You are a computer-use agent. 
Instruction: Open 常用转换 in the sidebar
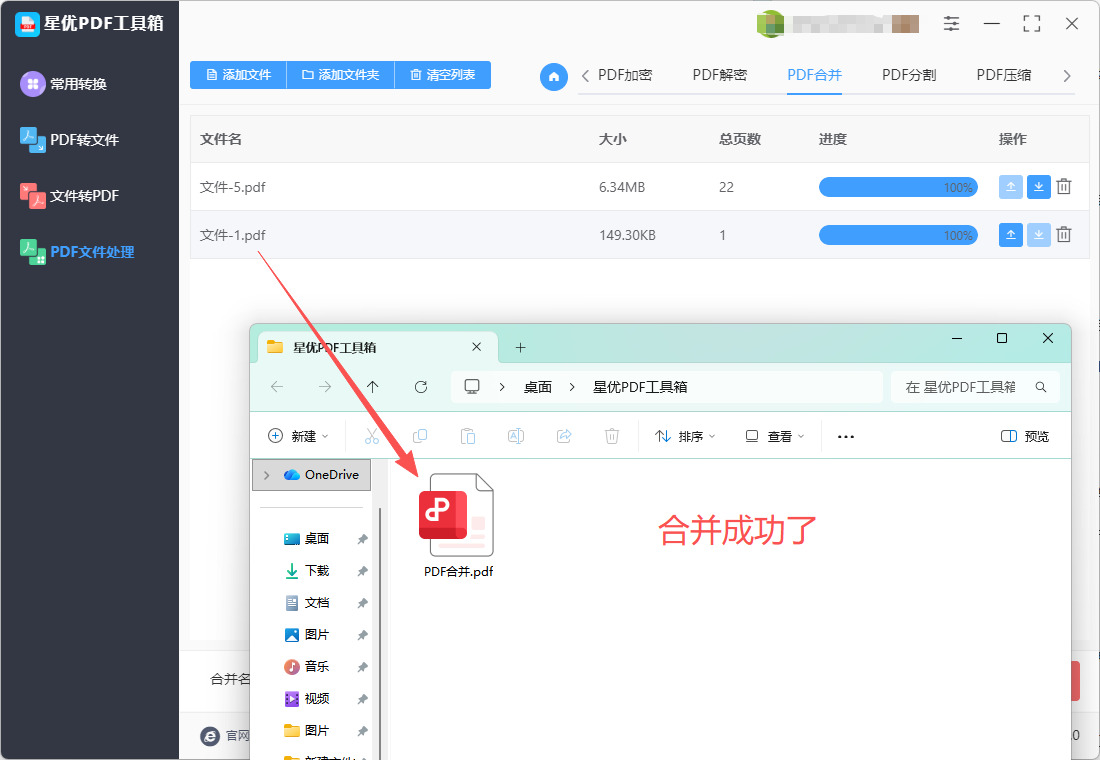tap(64, 84)
